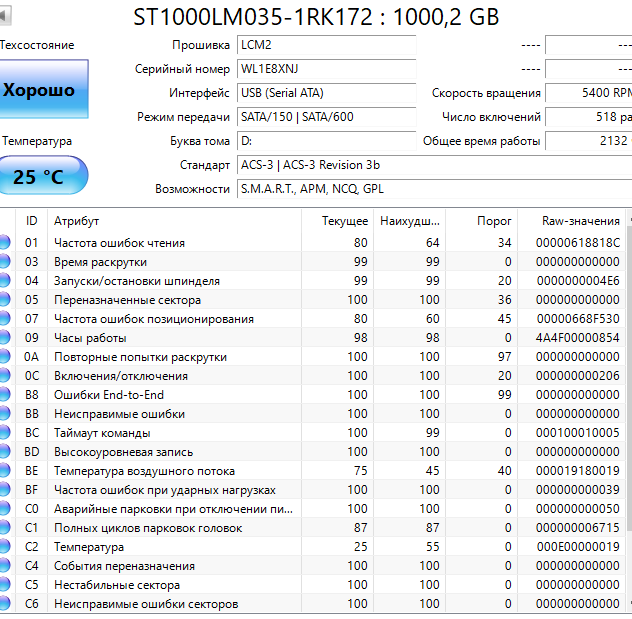Click the Raw-значения column header

point(572,221)
